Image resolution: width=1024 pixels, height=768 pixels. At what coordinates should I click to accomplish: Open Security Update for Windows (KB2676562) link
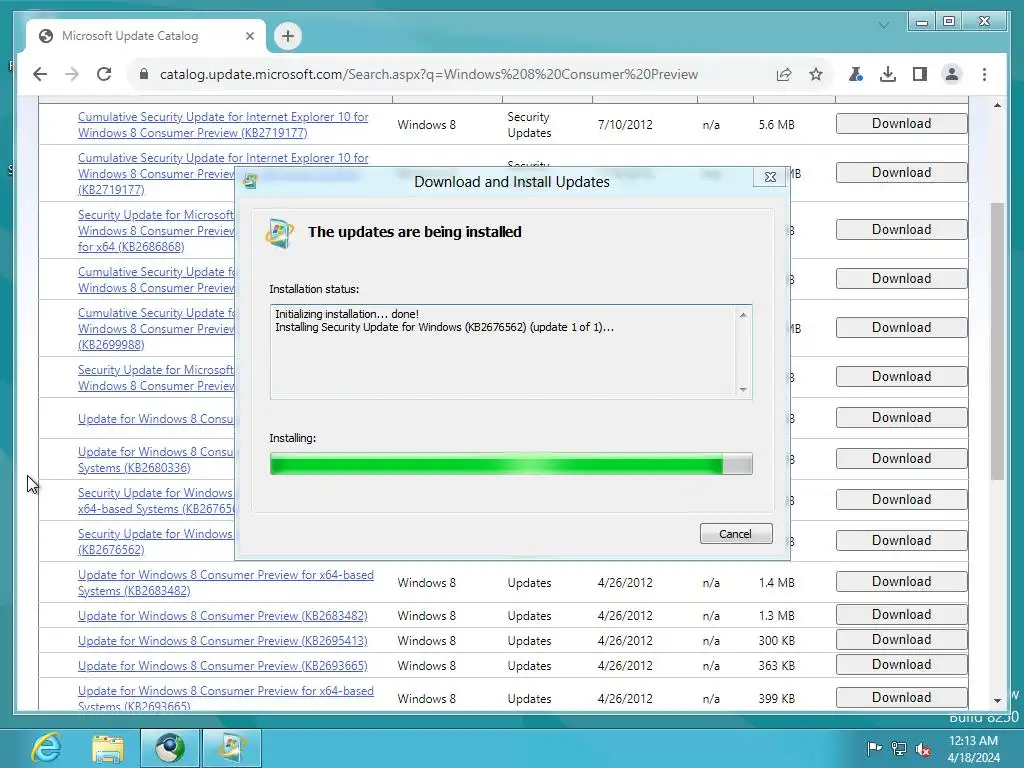point(155,541)
